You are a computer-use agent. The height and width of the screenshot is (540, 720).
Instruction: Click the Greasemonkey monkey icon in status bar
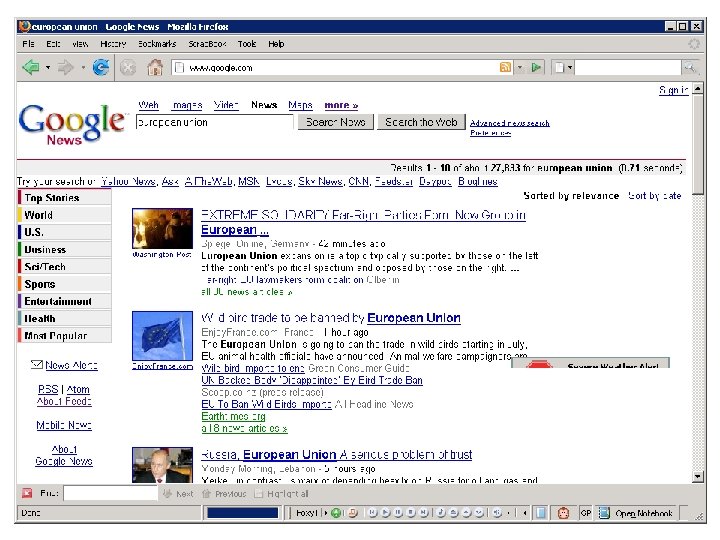(x=563, y=513)
